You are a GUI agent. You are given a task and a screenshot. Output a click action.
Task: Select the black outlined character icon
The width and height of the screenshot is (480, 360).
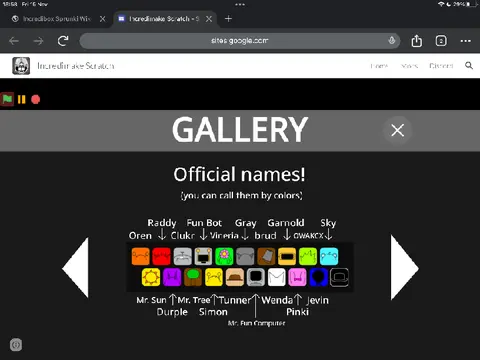tap(339, 277)
